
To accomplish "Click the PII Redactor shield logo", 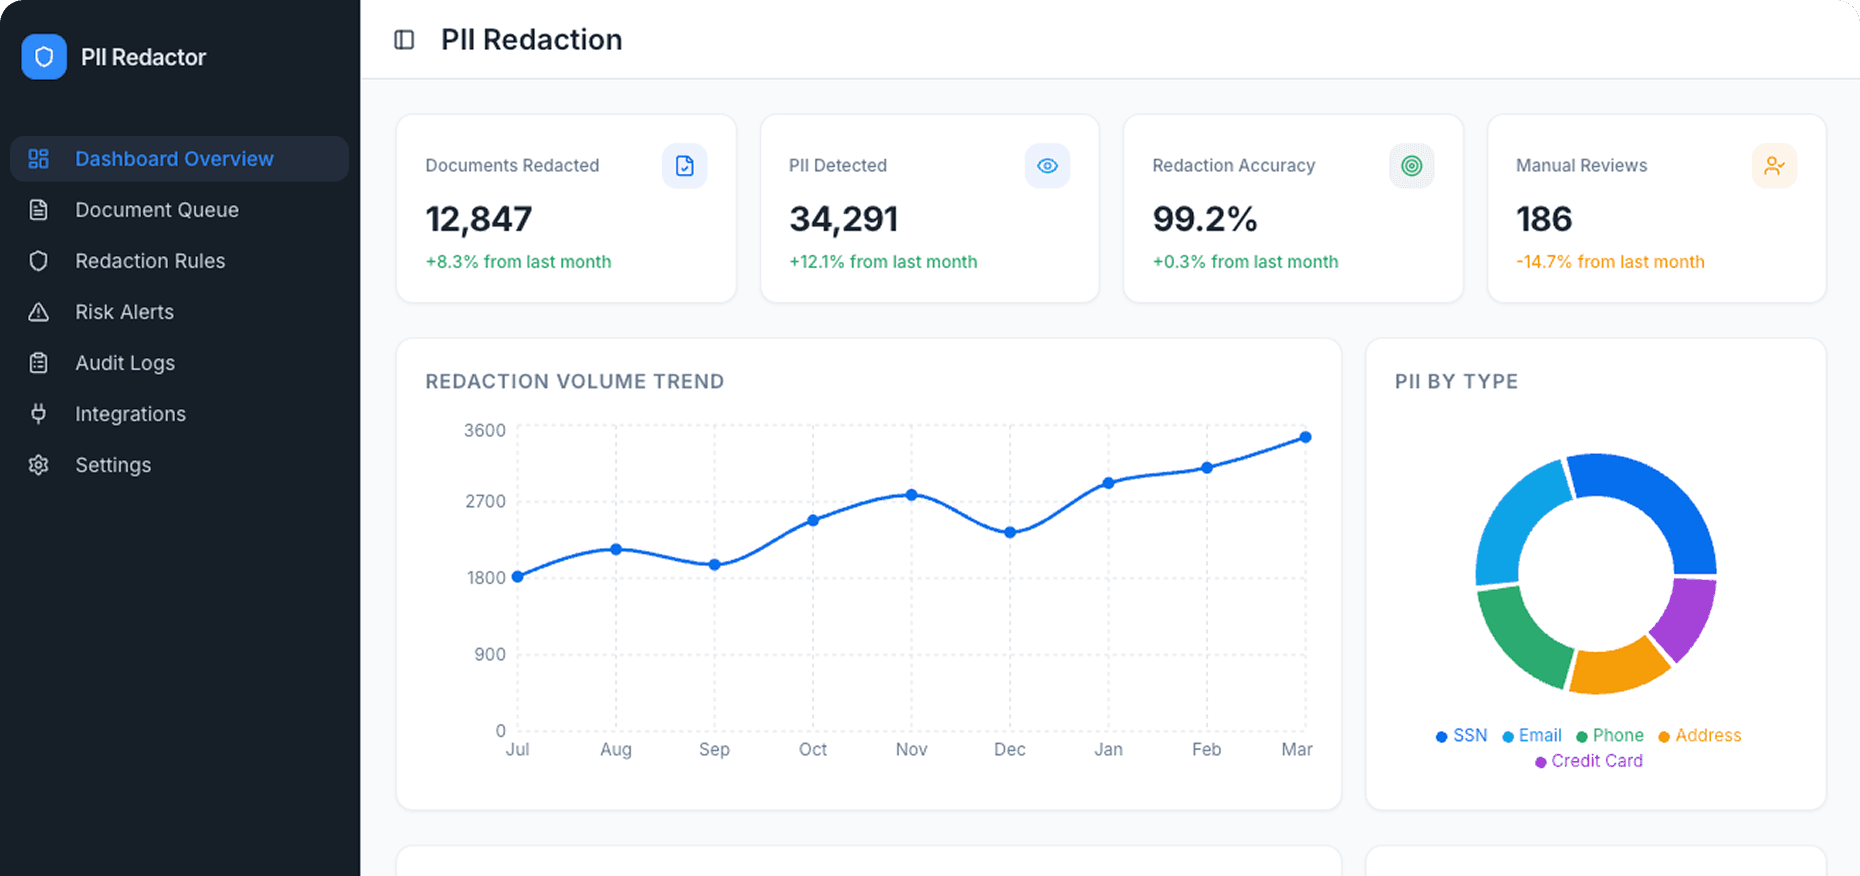I will click(44, 57).
